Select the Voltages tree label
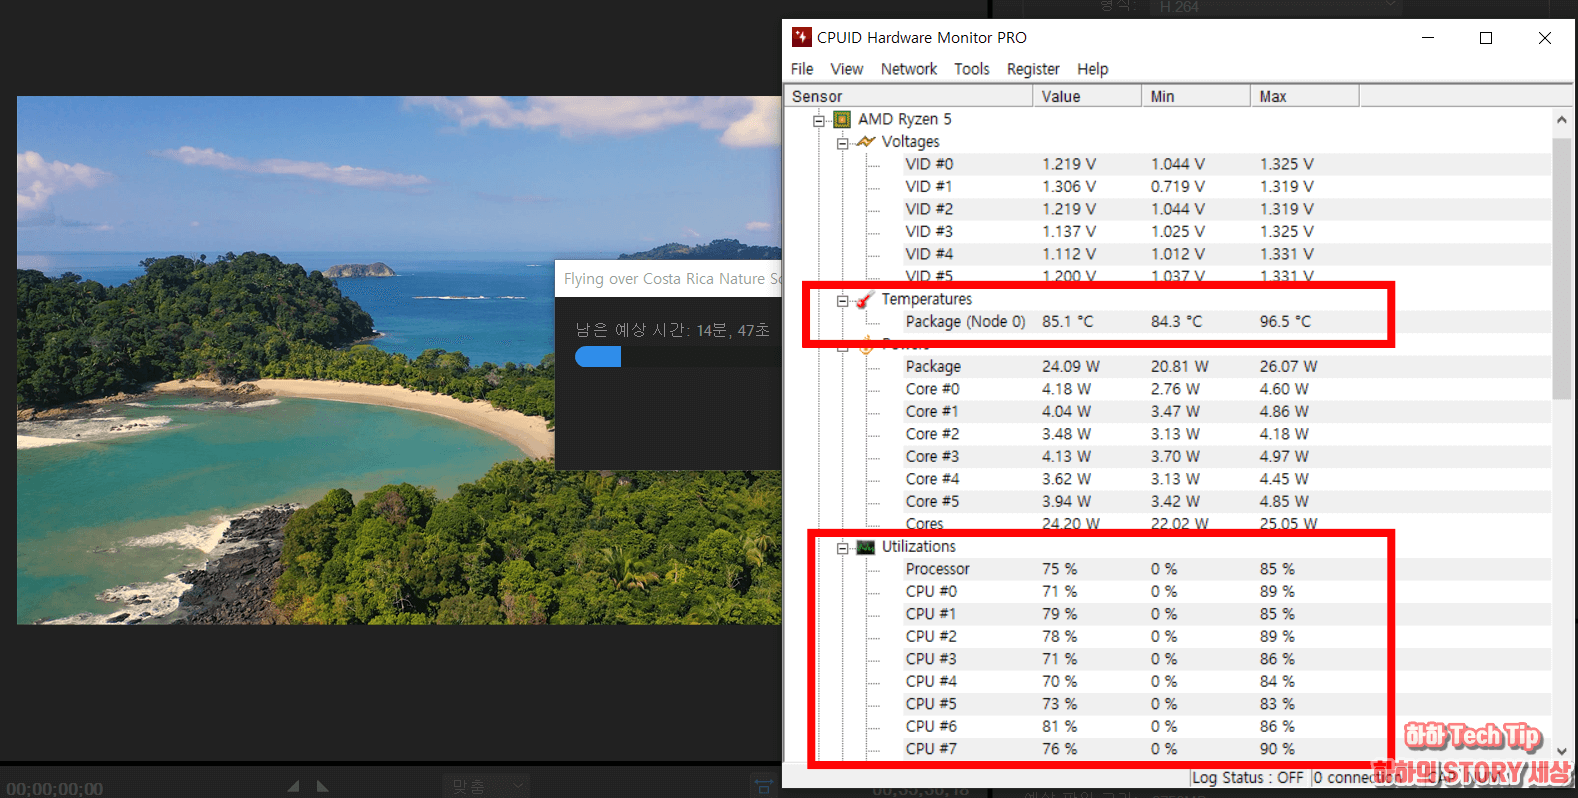The height and width of the screenshot is (798, 1578). pyautogui.click(x=910, y=142)
